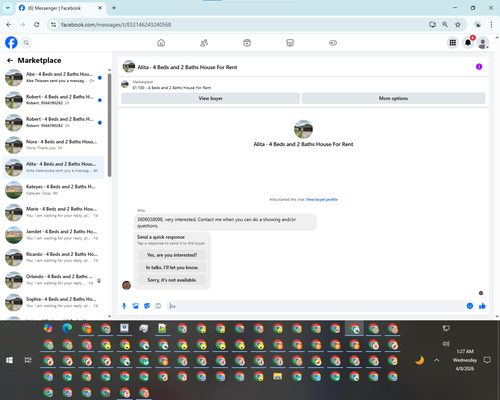The width and height of the screenshot is (500, 400).
Task: Open the notifications bell
Action: [468, 43]
